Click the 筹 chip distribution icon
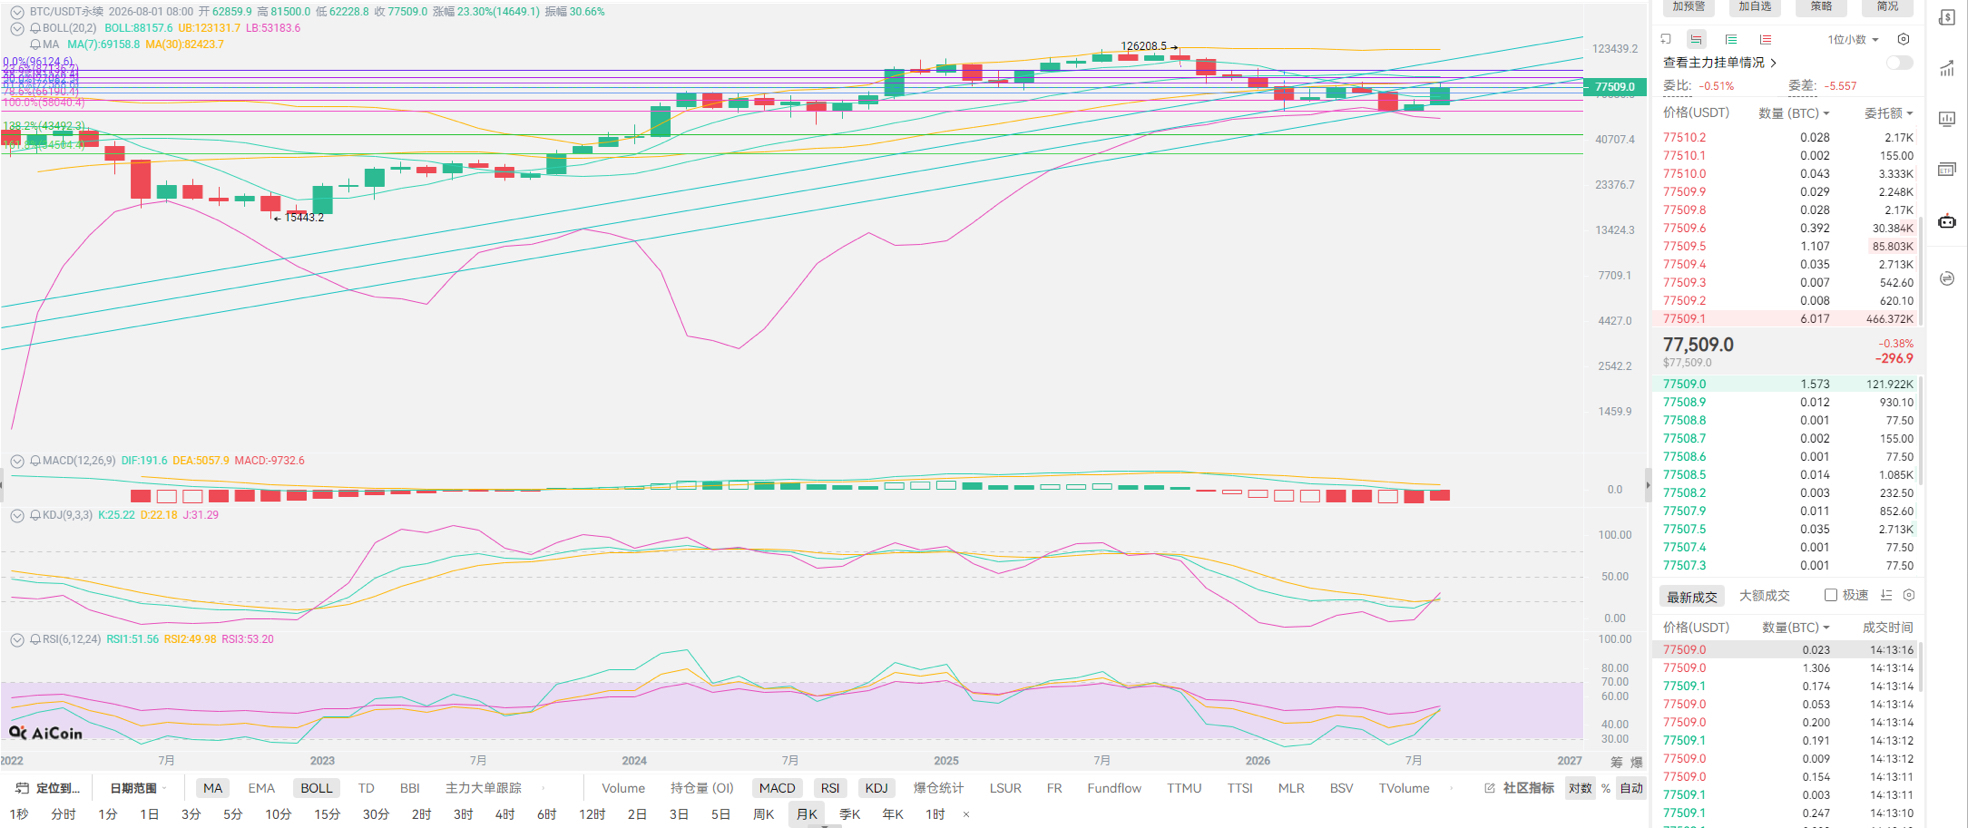 1617,762
